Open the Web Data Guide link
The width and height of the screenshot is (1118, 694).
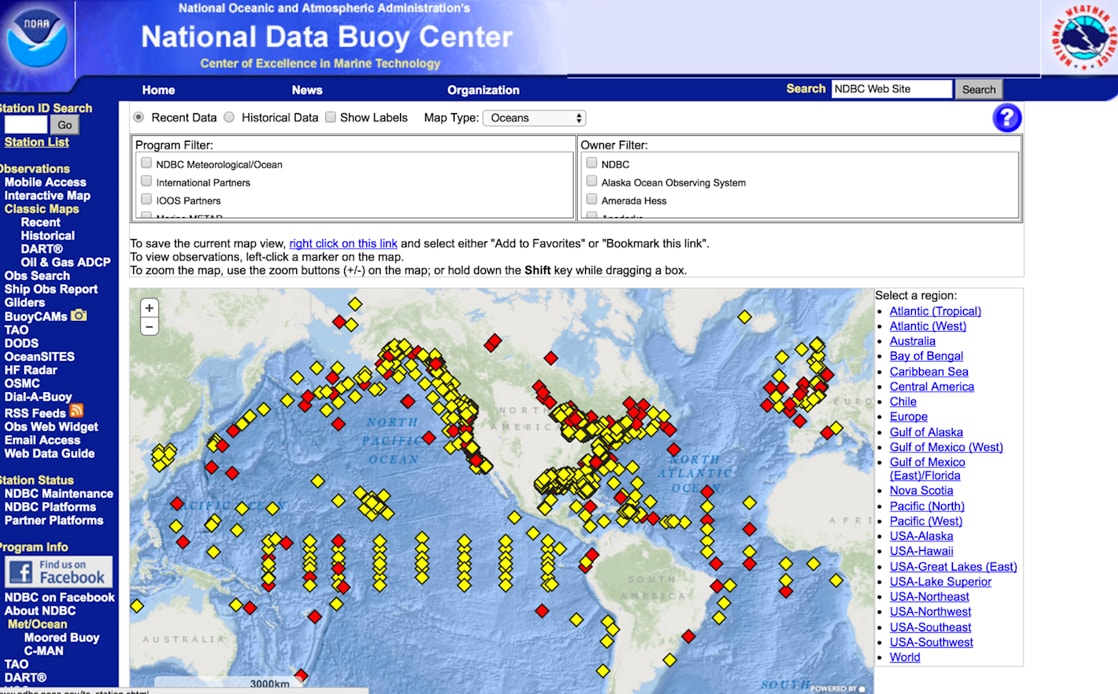pyautogui.click(x=49, y=453)
